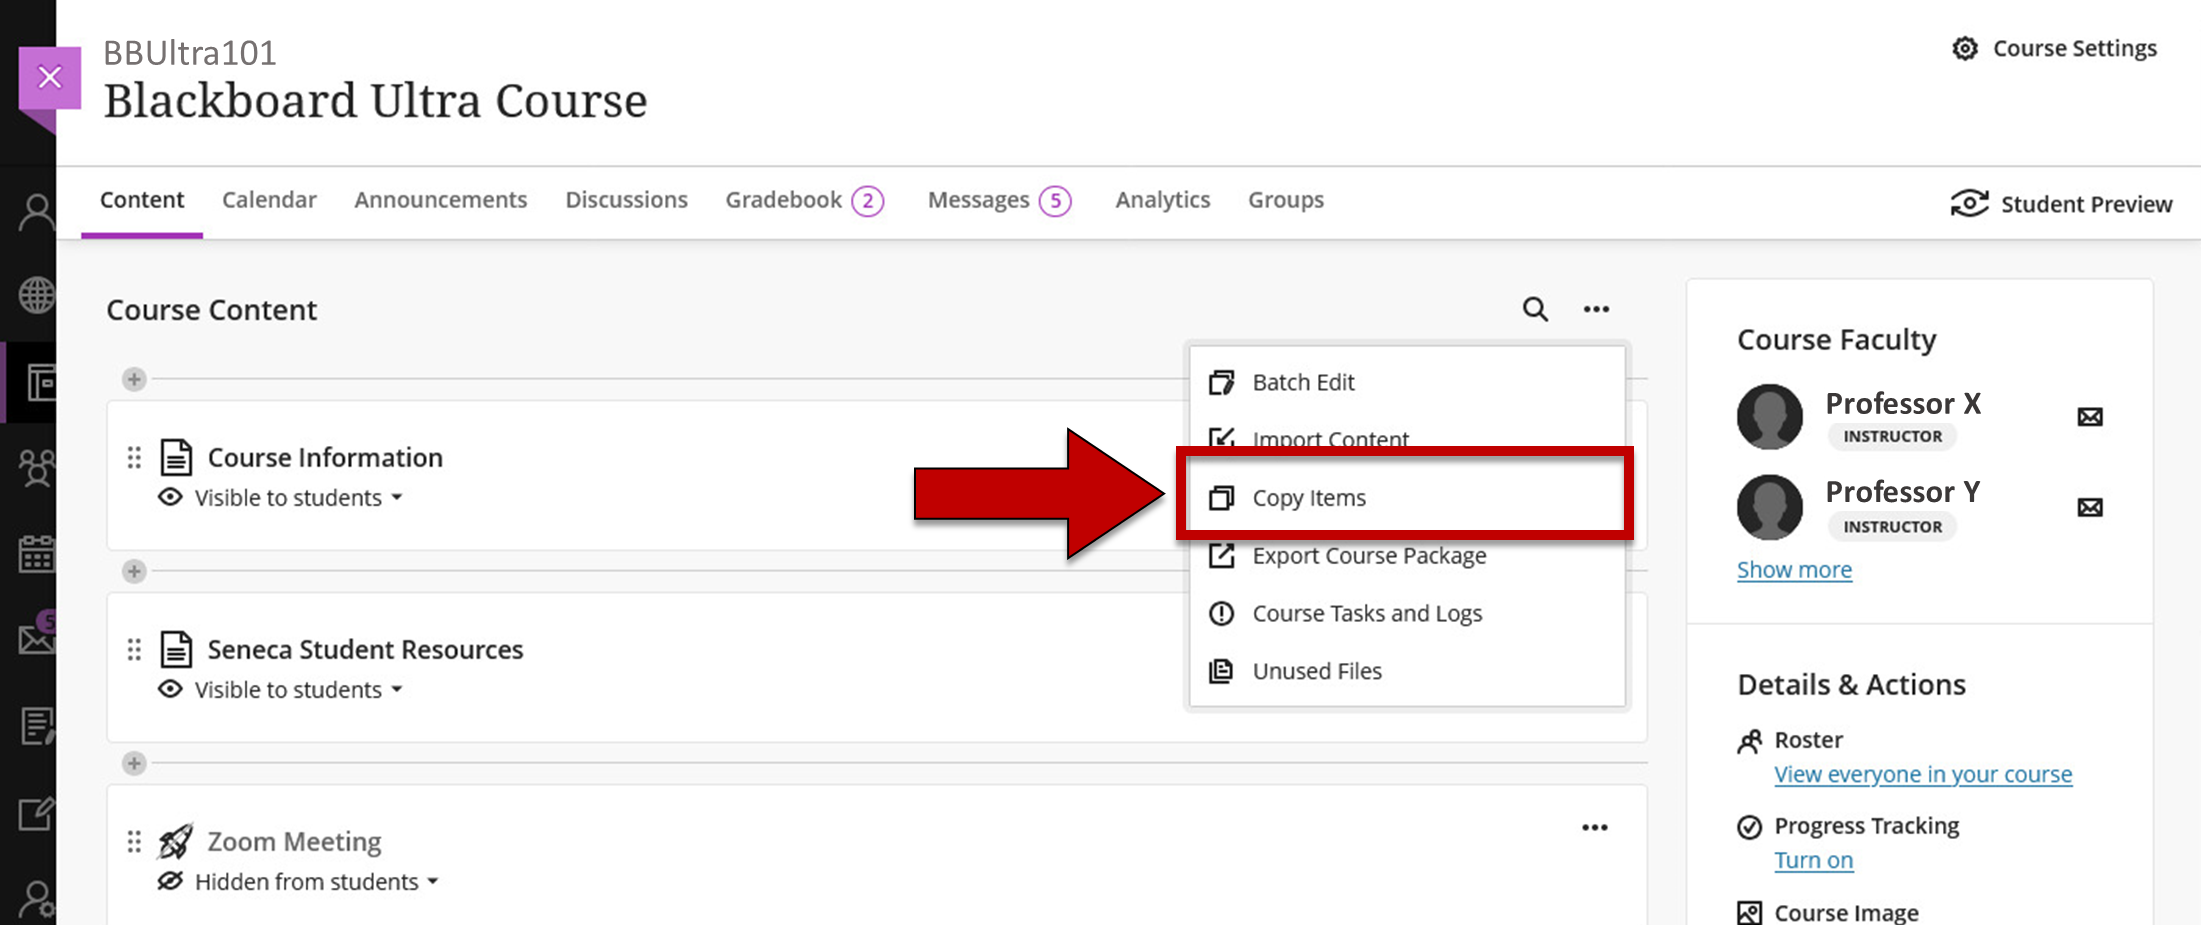The image size is (2201, 925).
Task: Click View everyone in your course
Action: tap(1923, 774)
